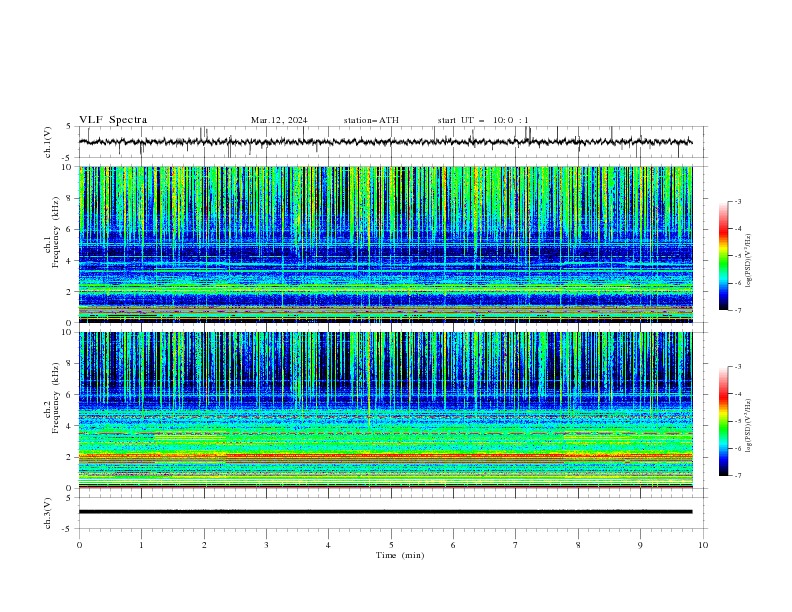Click the ch.1 waveform trace panel
The height and width of the screenshot is (612, 792).
pos(393,142)
